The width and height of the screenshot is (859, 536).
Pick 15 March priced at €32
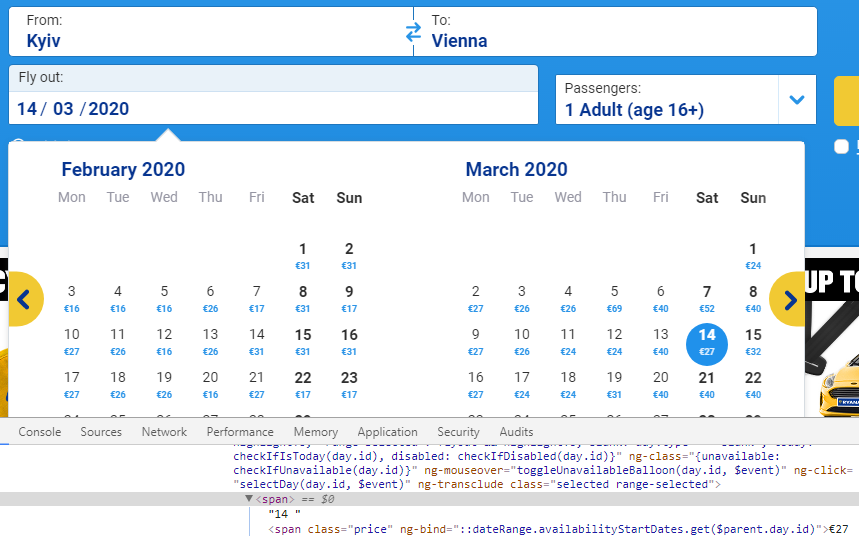pyautogui.click(x=753, y=341)
